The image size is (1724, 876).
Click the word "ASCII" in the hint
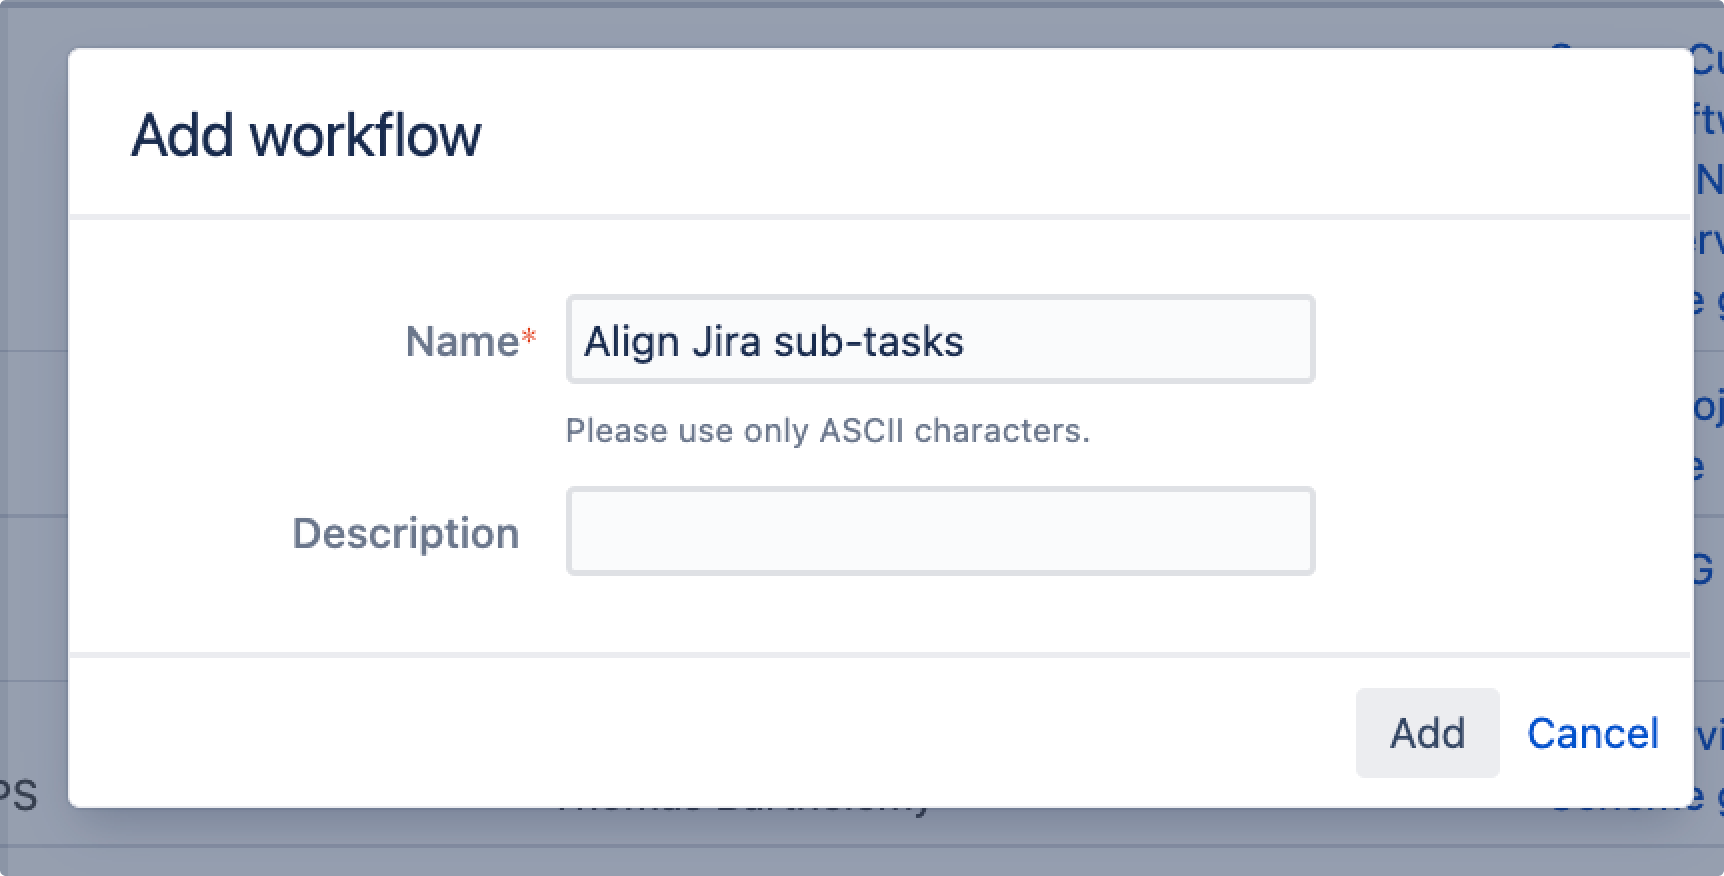[861, 431]
